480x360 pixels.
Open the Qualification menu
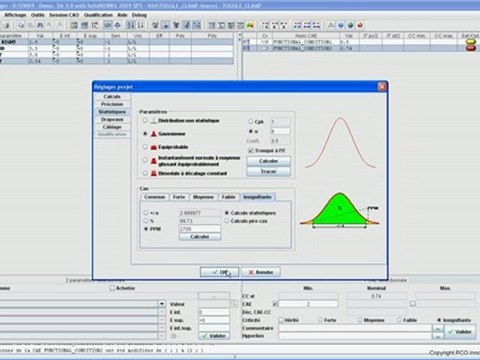(x=98, y=15)
